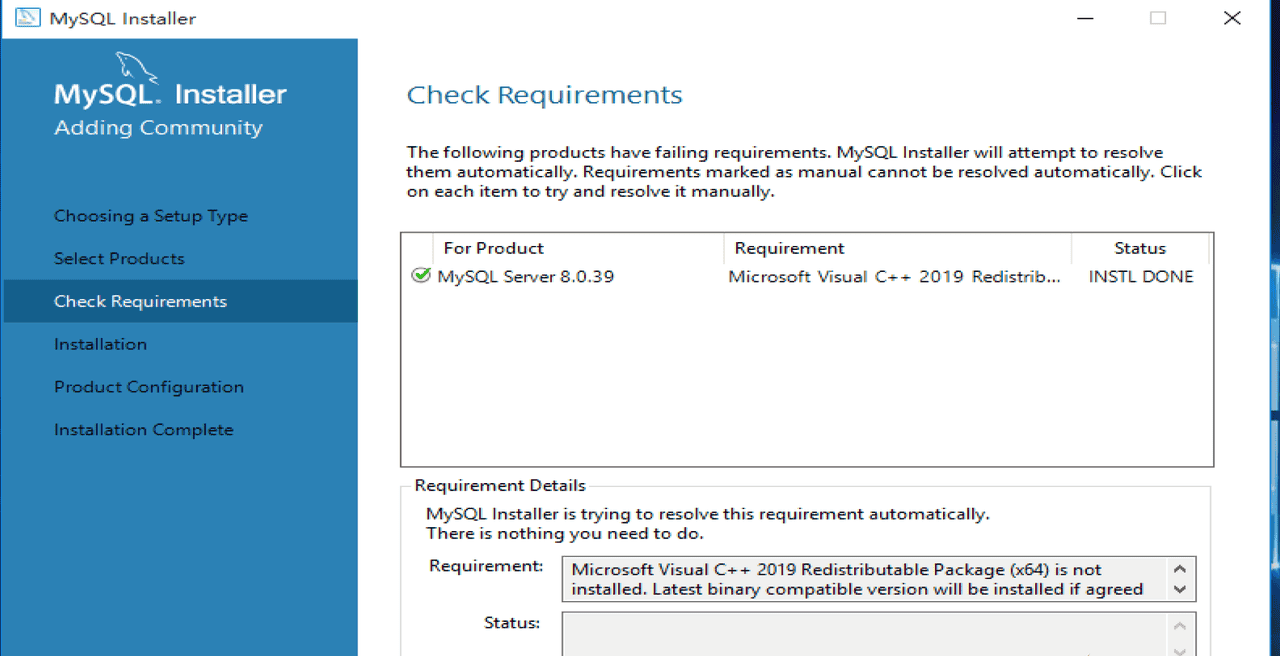Click inside the empty Status field

pyautogui.click(x=860, y=634)
